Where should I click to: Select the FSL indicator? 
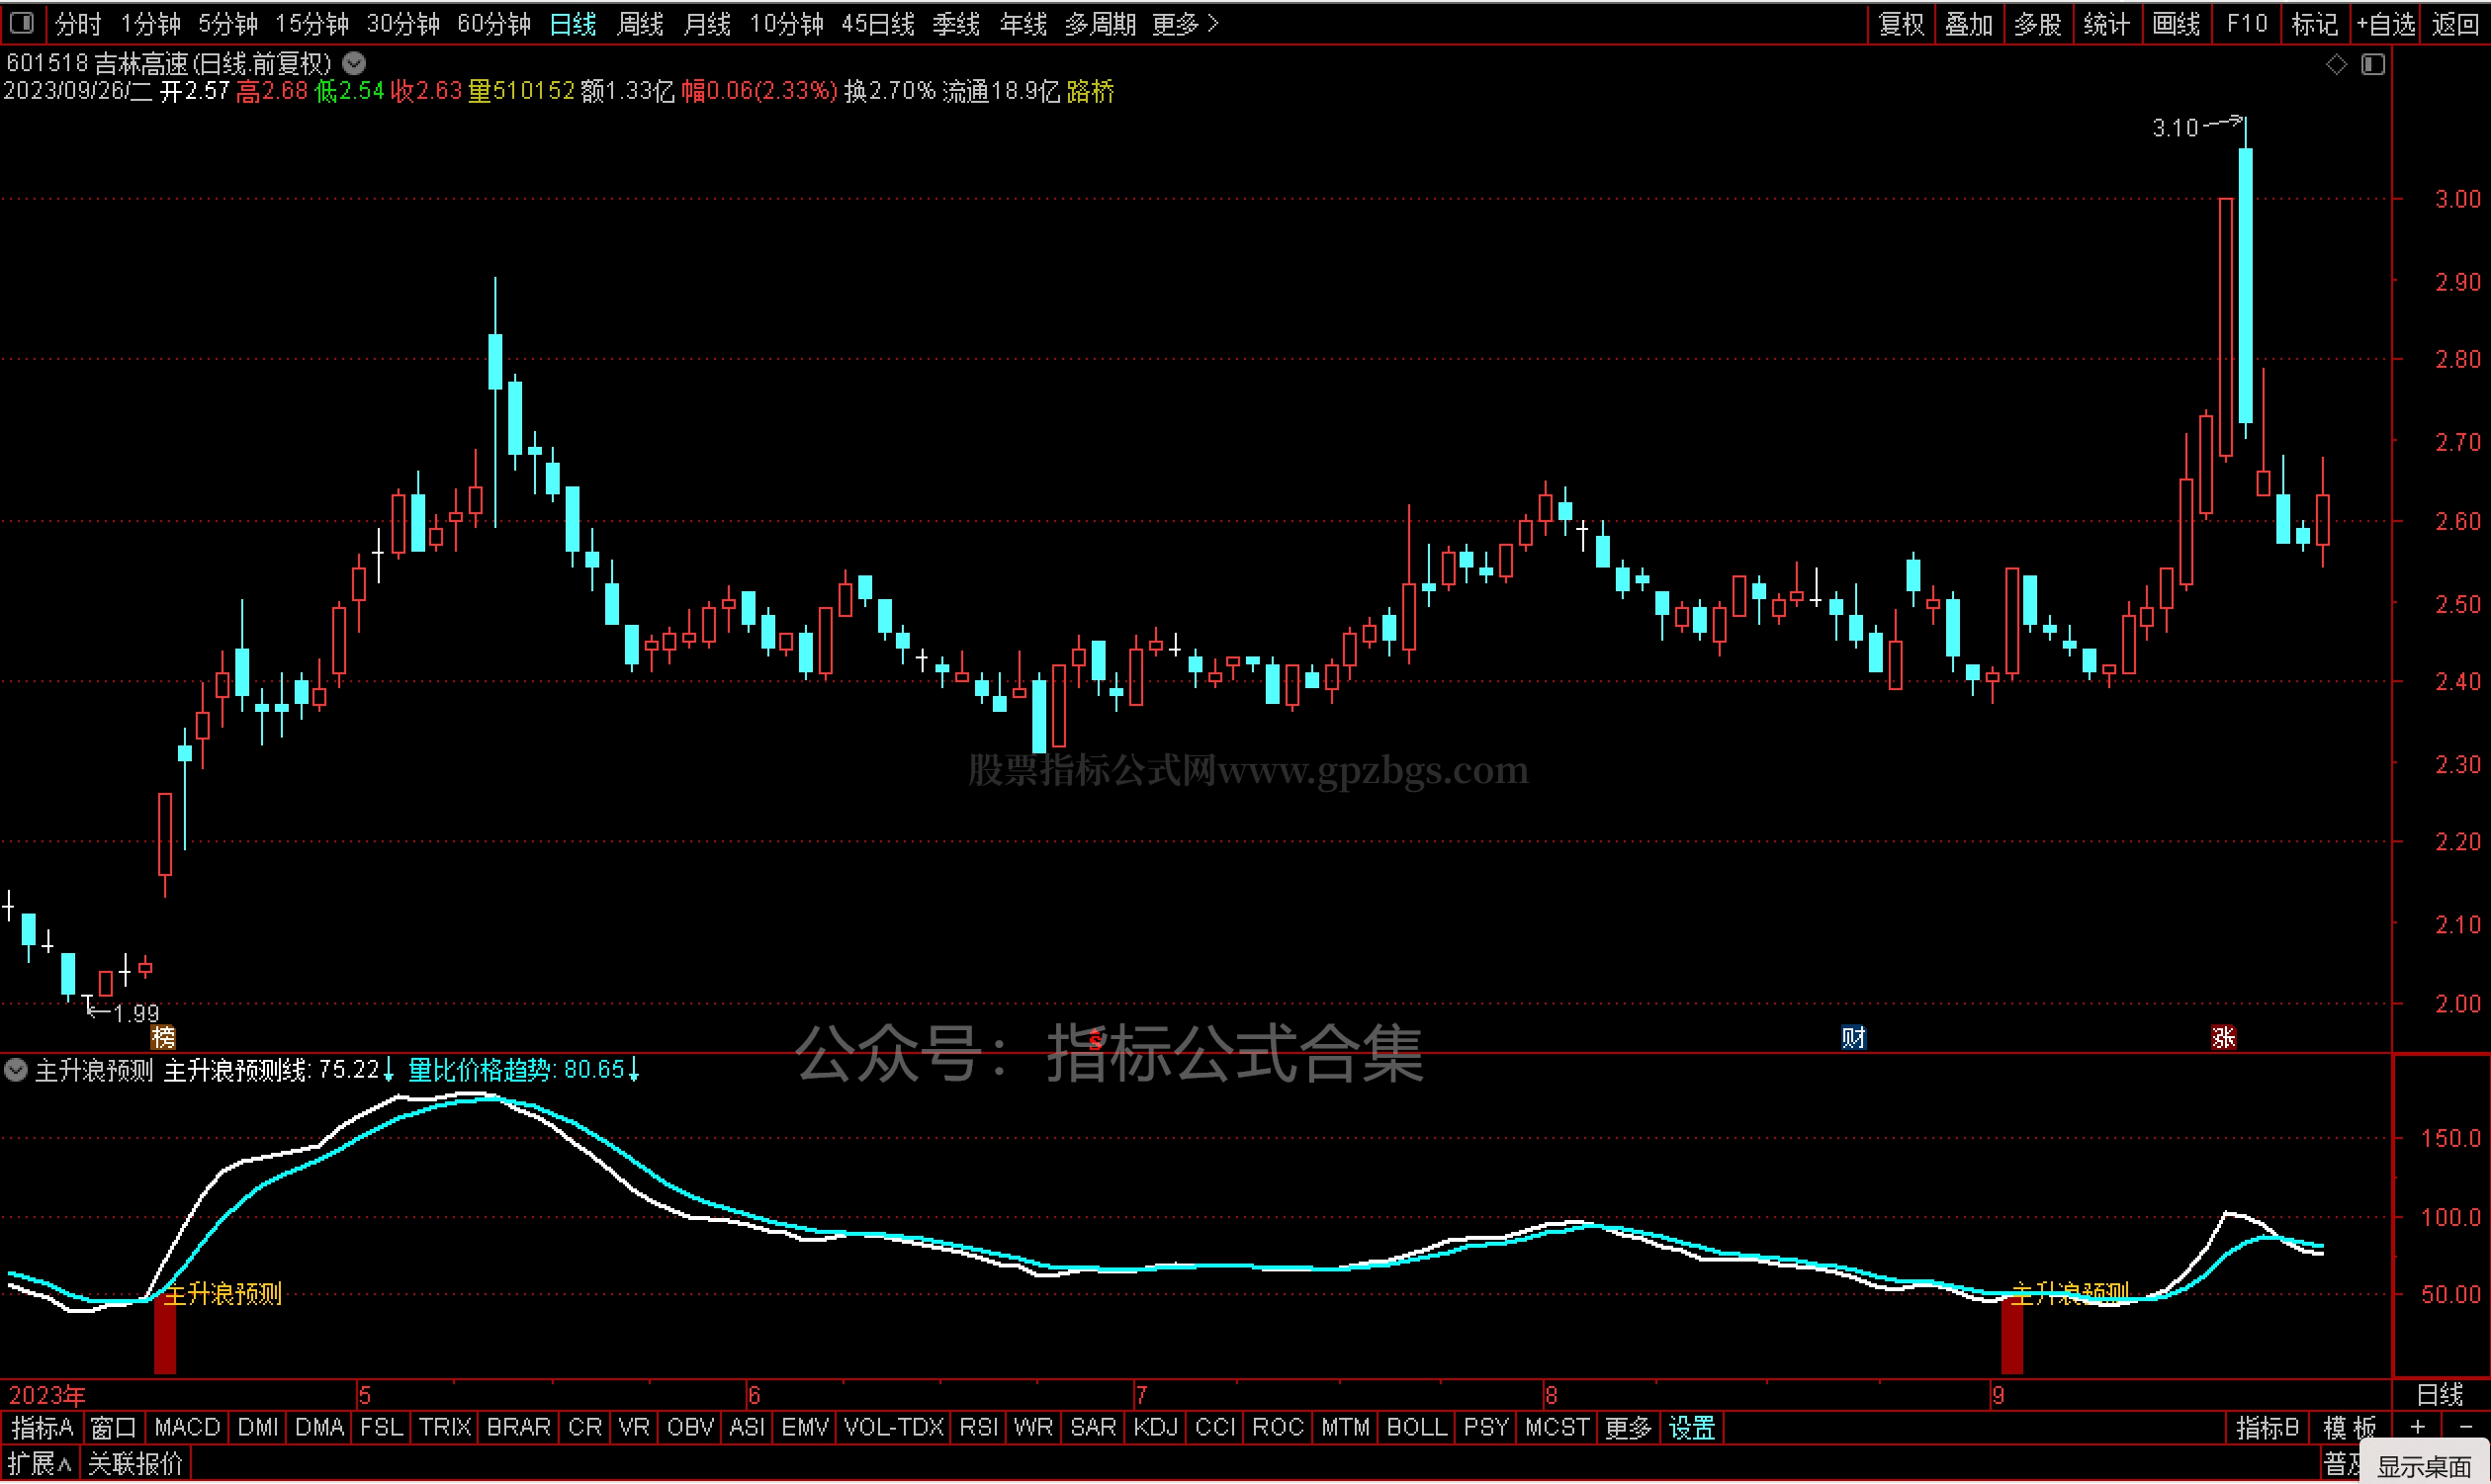click(381, 1429)
